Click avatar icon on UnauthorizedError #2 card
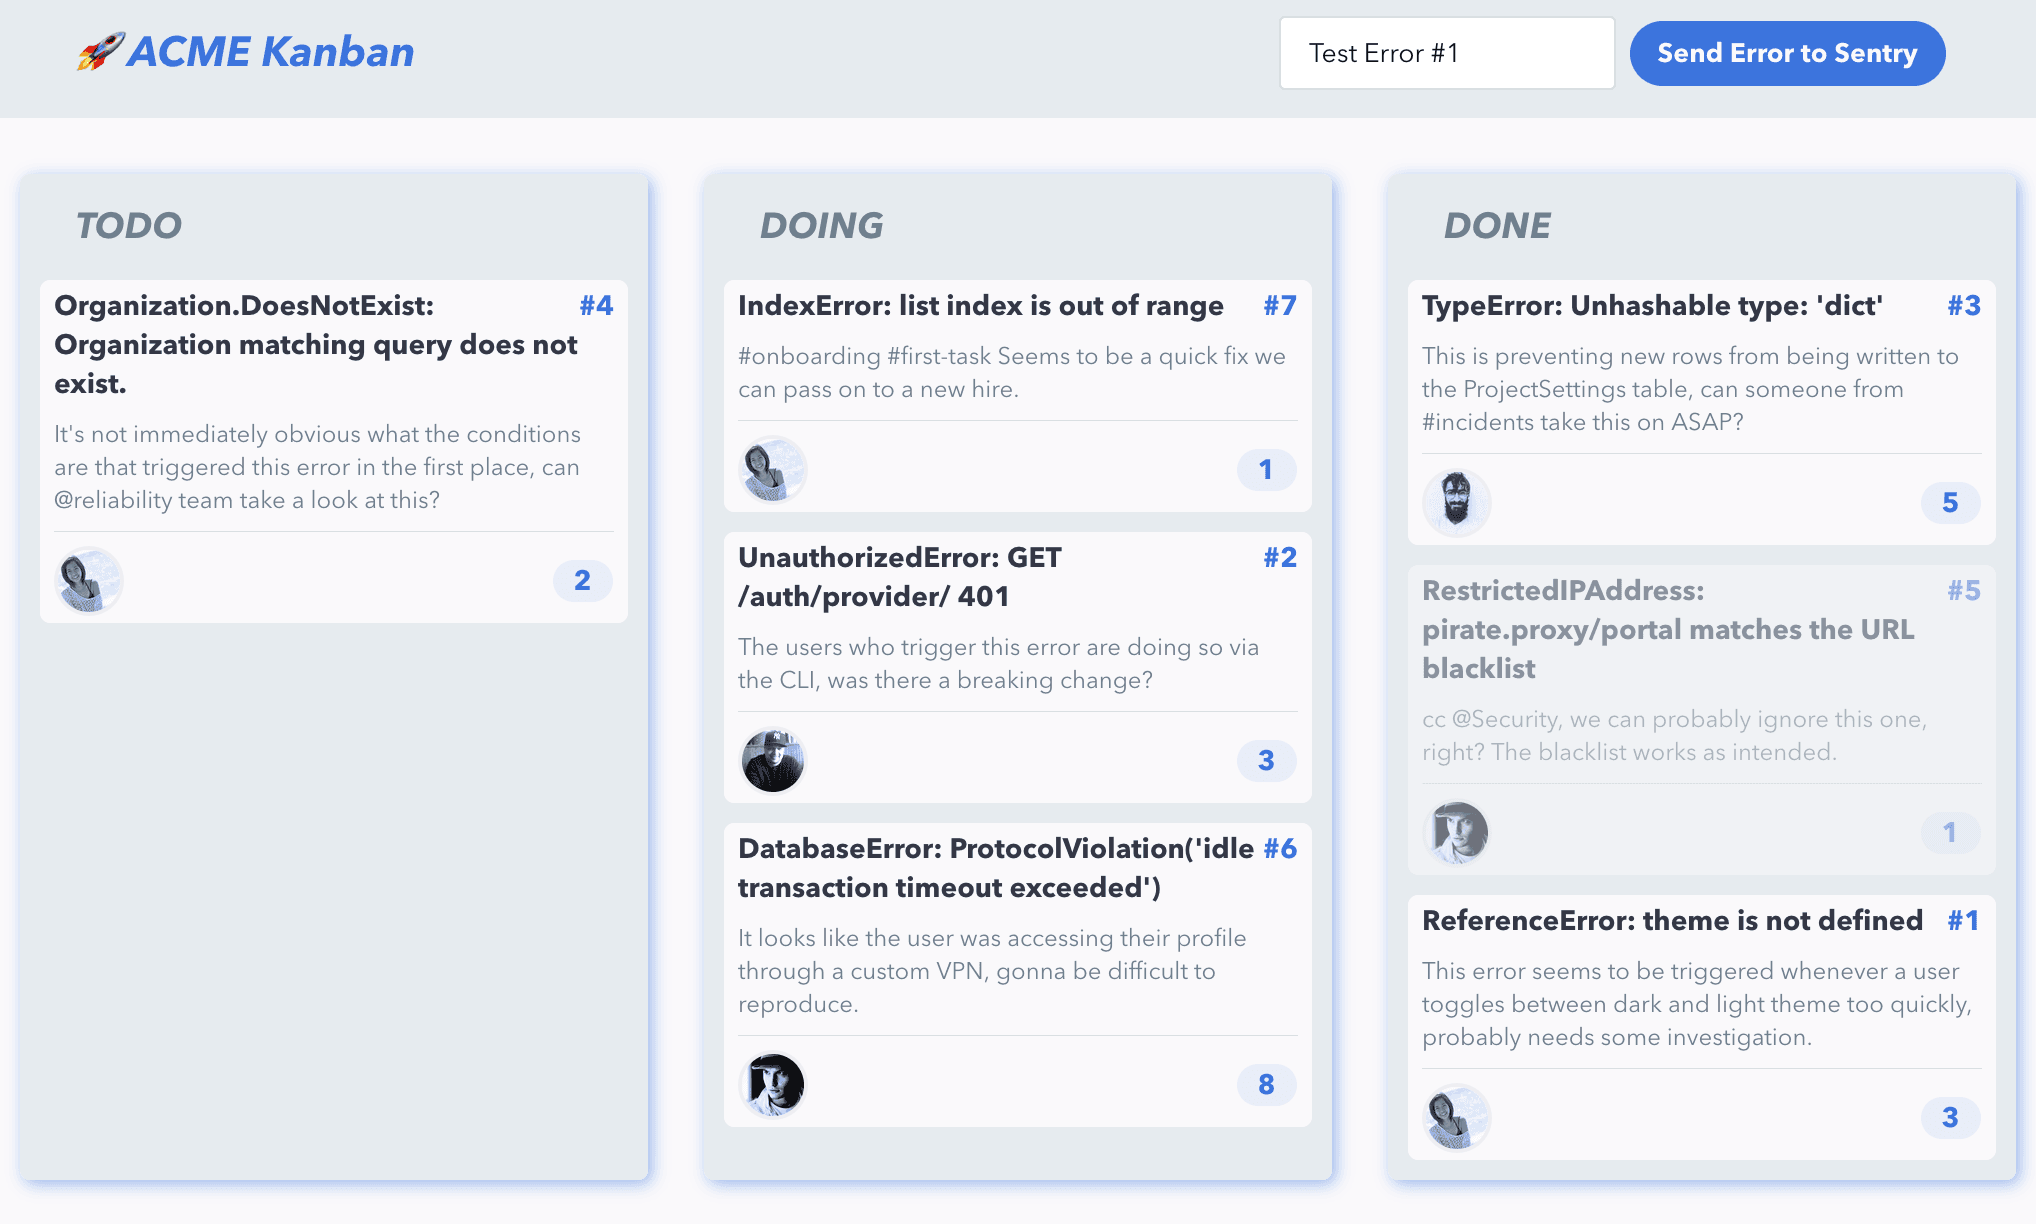Screen dimensions: 2036x1224 click(771, 757)
